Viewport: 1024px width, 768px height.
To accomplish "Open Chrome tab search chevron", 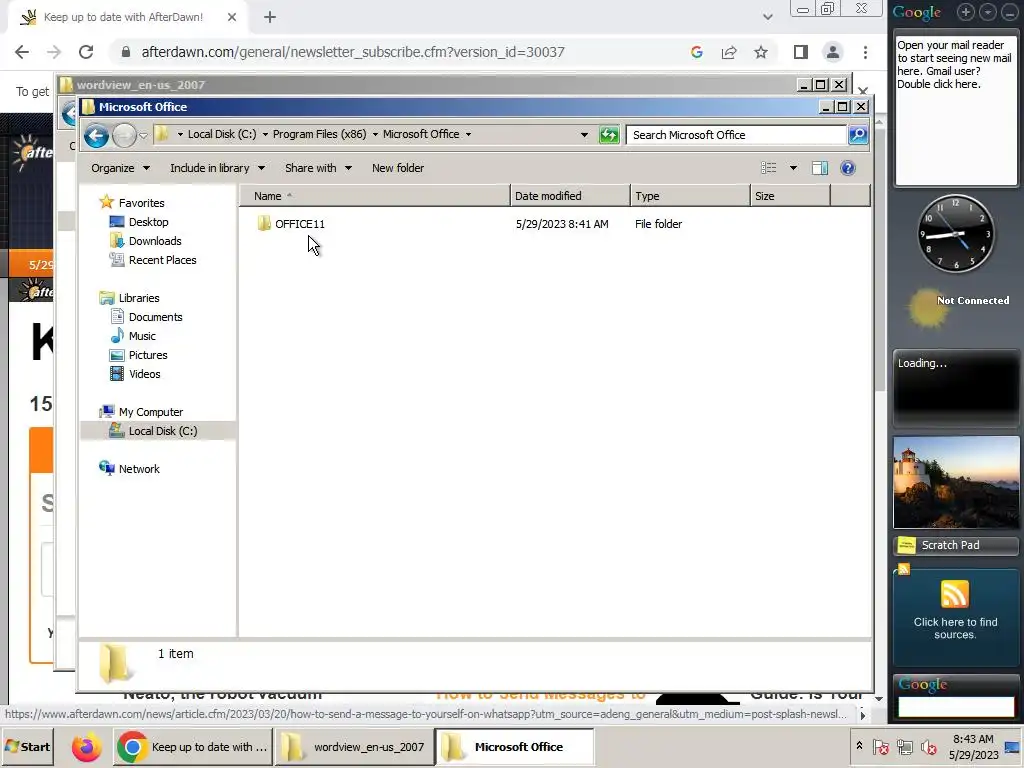I will pyautogui.click(x=768, y=18).
